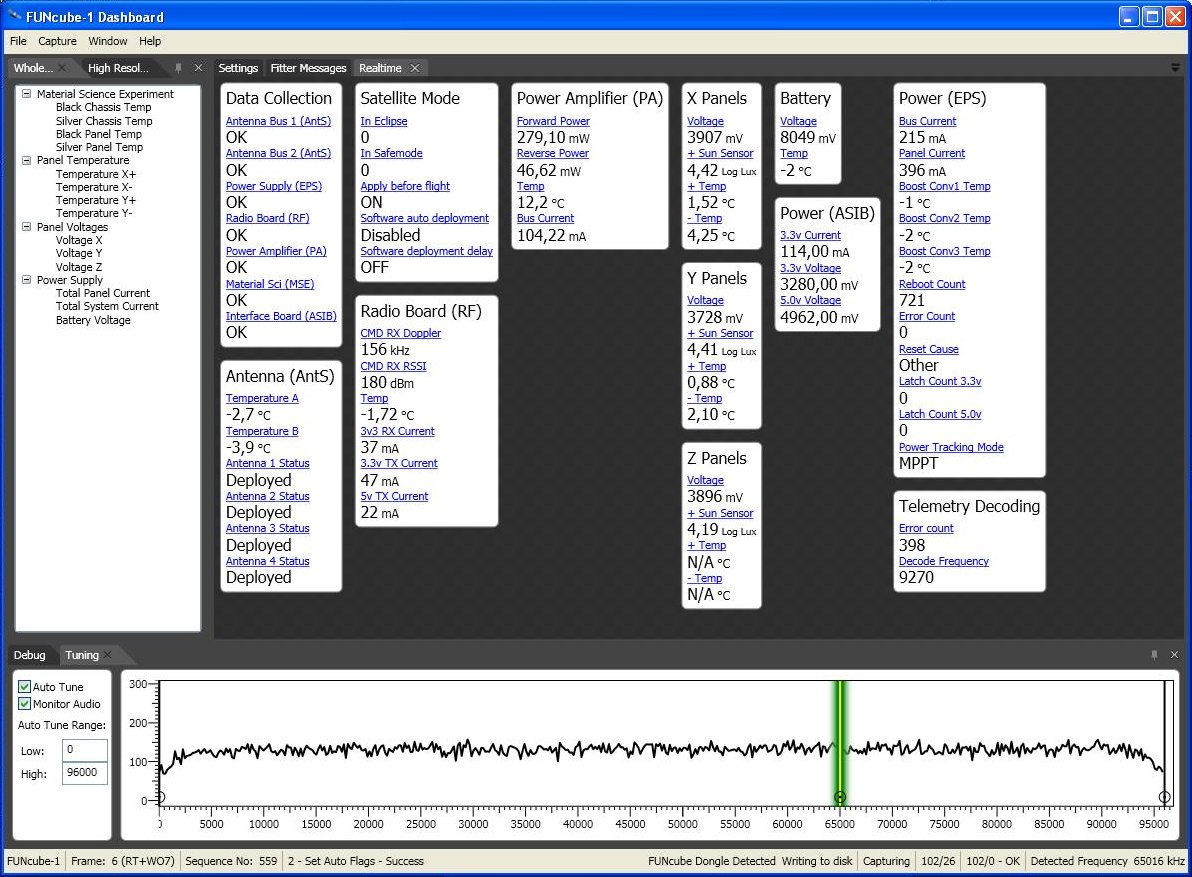Close the Whole... tab with its x icon
Screen dimensions: 1192x877
(62, 68)
